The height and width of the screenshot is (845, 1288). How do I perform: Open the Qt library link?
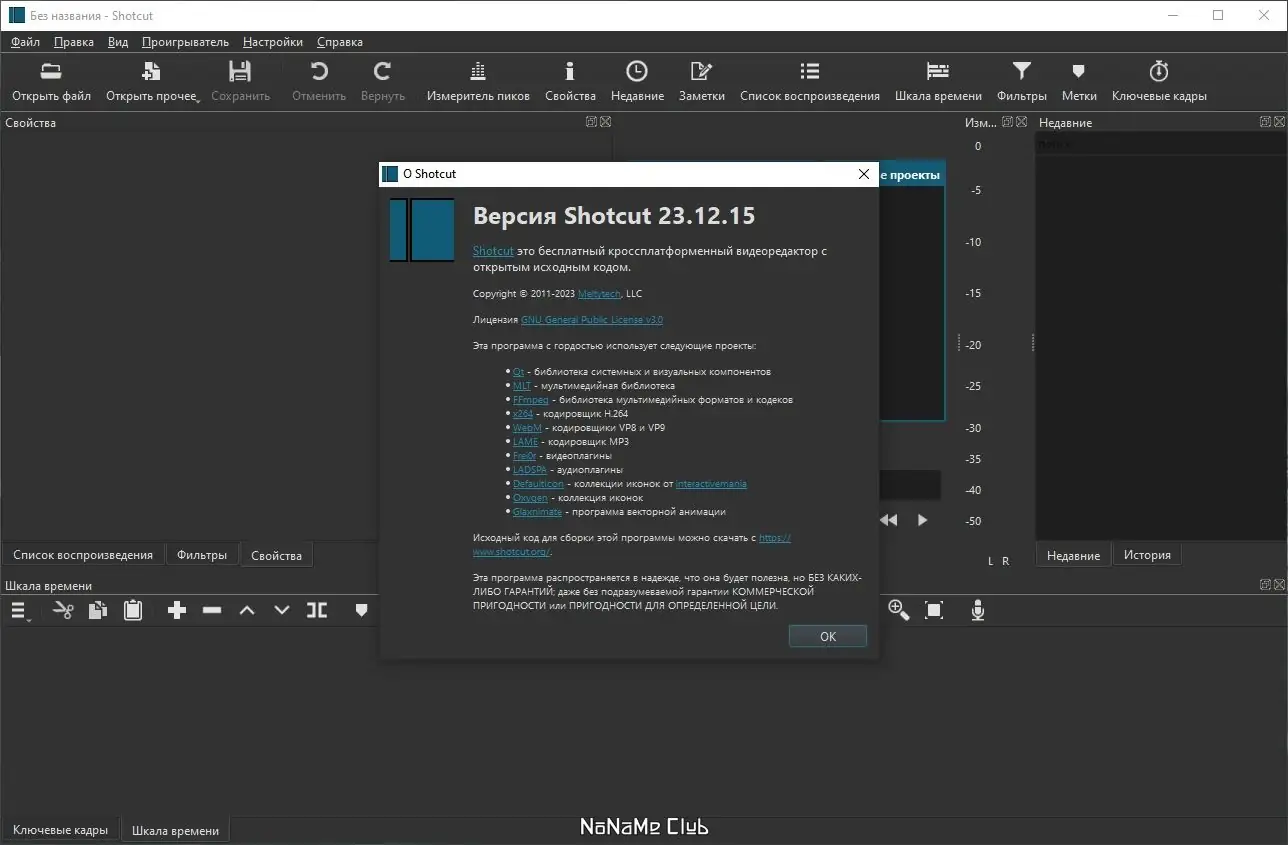point(518,372)
